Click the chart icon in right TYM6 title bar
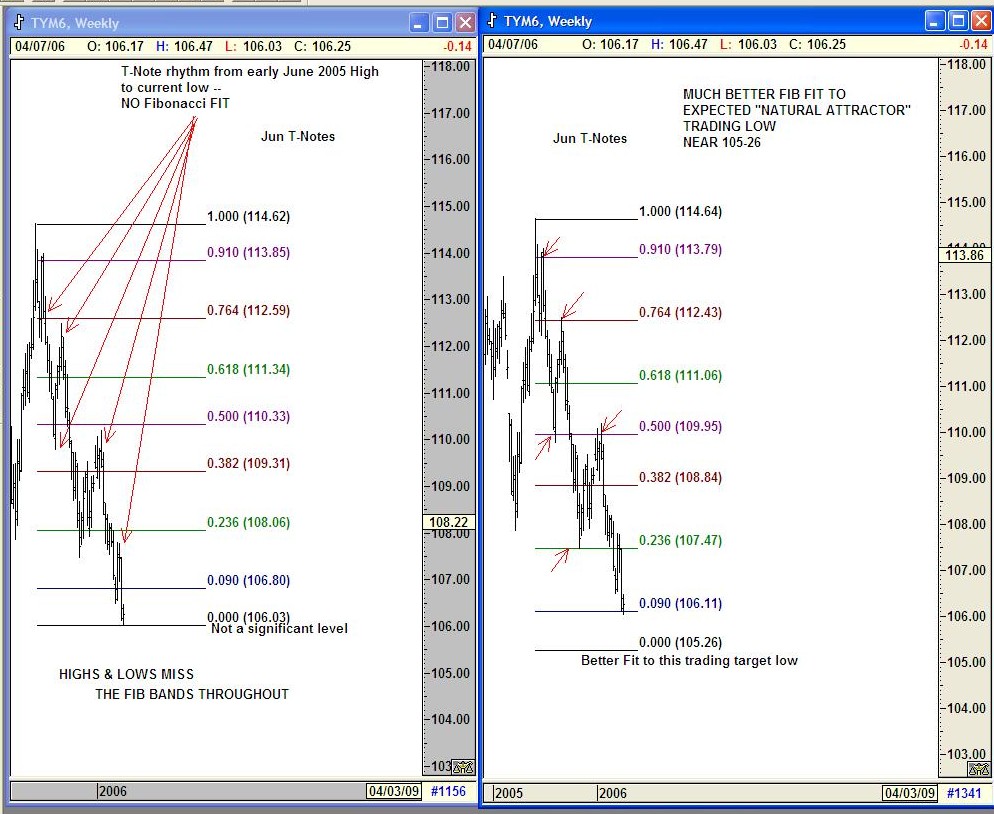Viewport: 994px width, 814px height. 492,21
